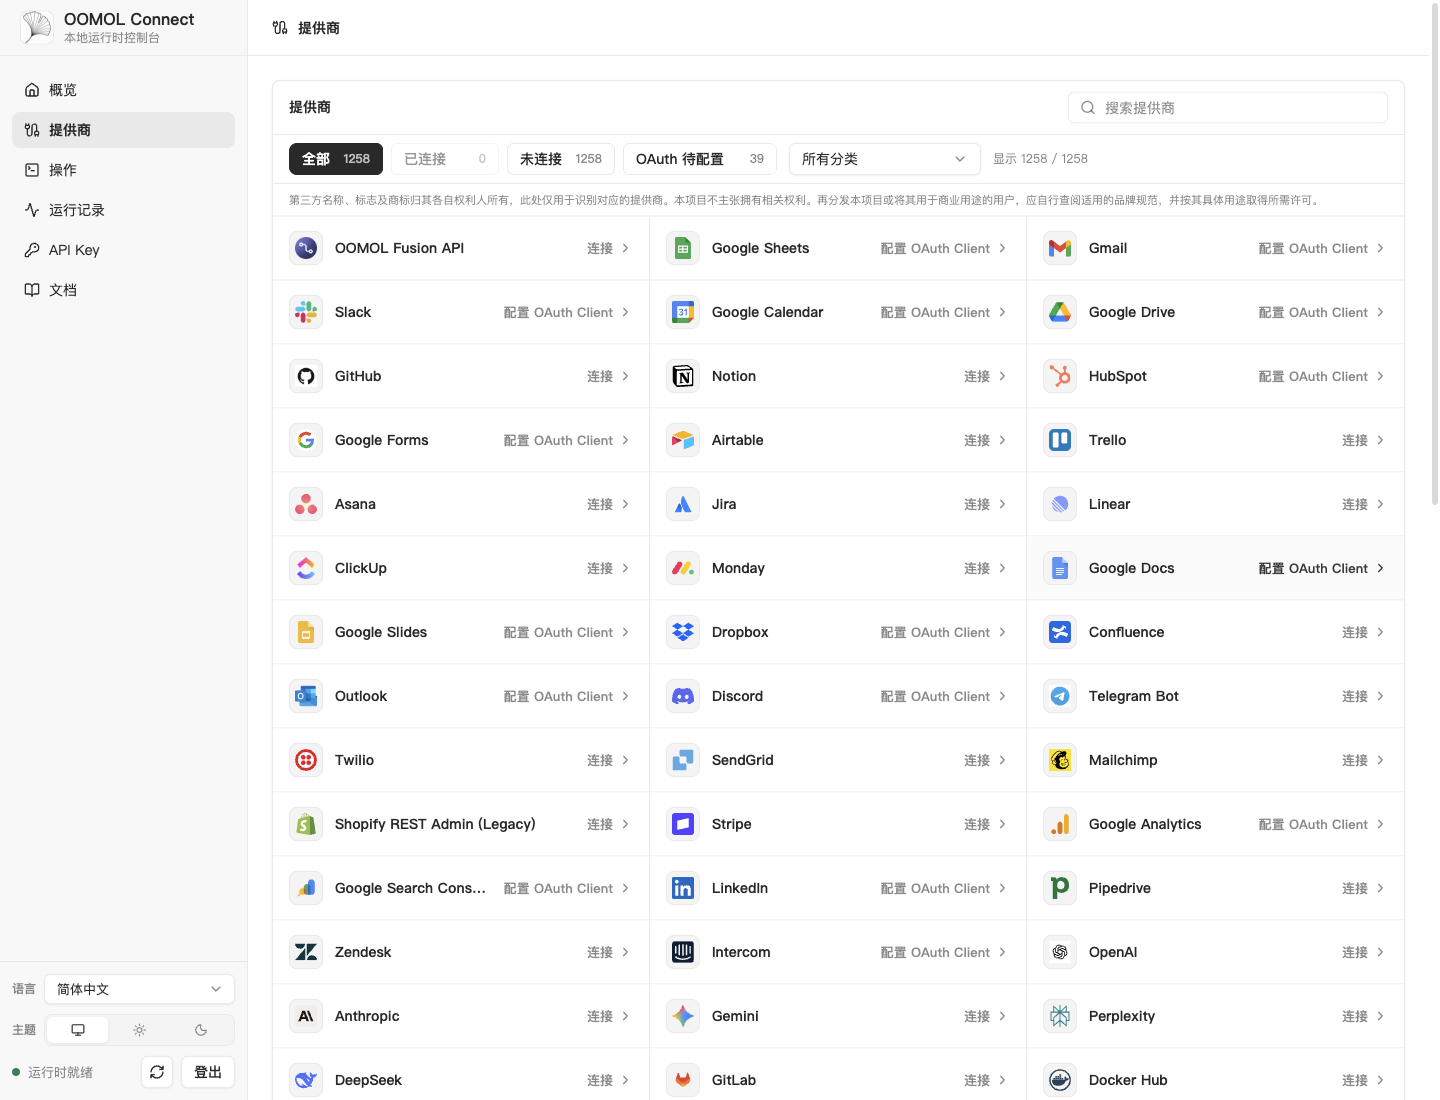This screenshot has width=1440, height=1100.
Task: Click the refresh runtime status button
Action: 157,1072
